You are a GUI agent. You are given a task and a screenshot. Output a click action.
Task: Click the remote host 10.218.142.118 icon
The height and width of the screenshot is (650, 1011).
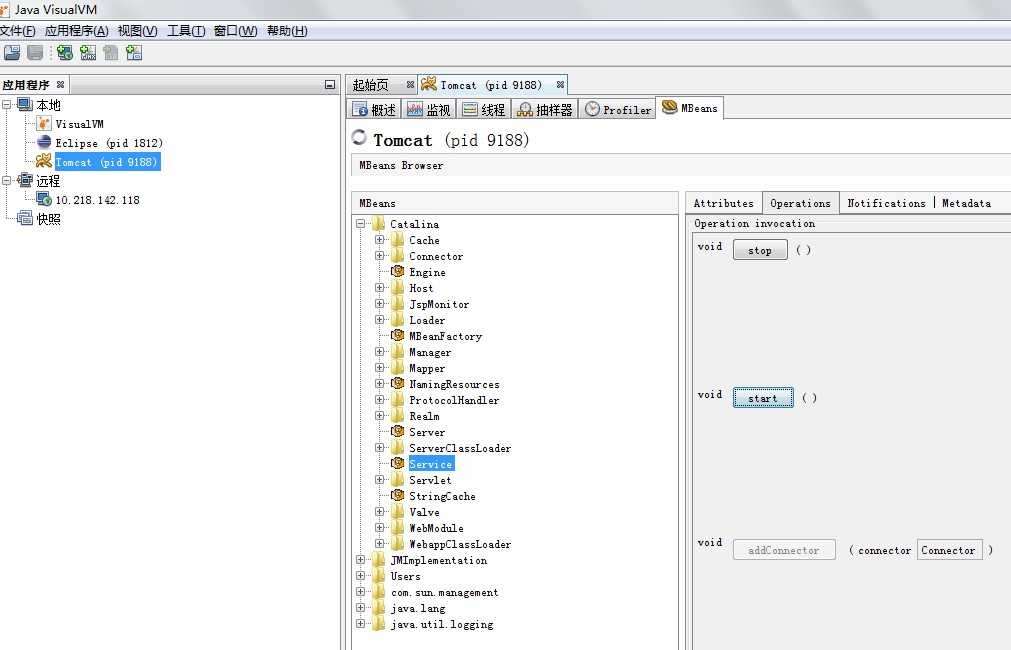point(44,199)
